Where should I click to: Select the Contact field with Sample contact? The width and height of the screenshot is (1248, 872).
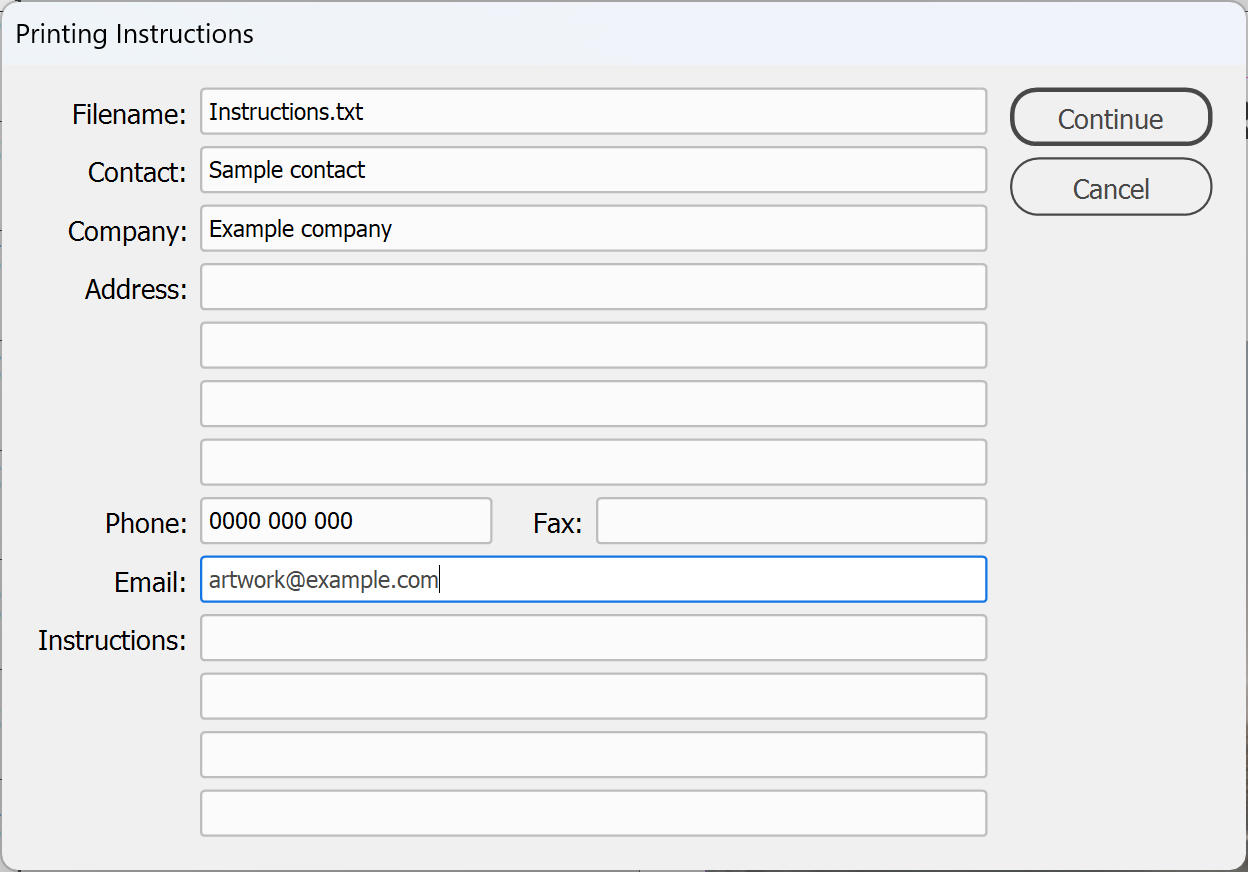pos(594,170)
